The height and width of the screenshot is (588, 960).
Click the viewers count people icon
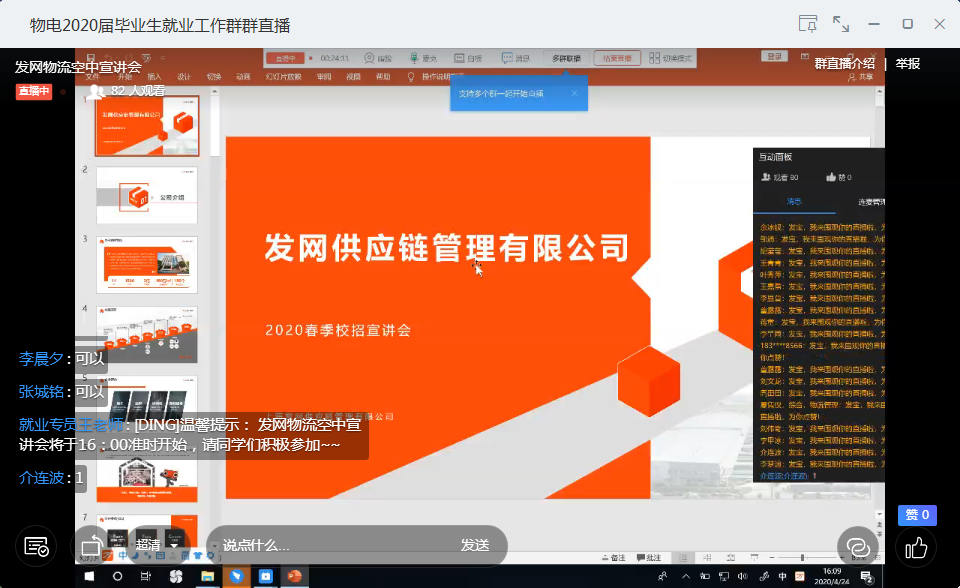tap(97, 91)
